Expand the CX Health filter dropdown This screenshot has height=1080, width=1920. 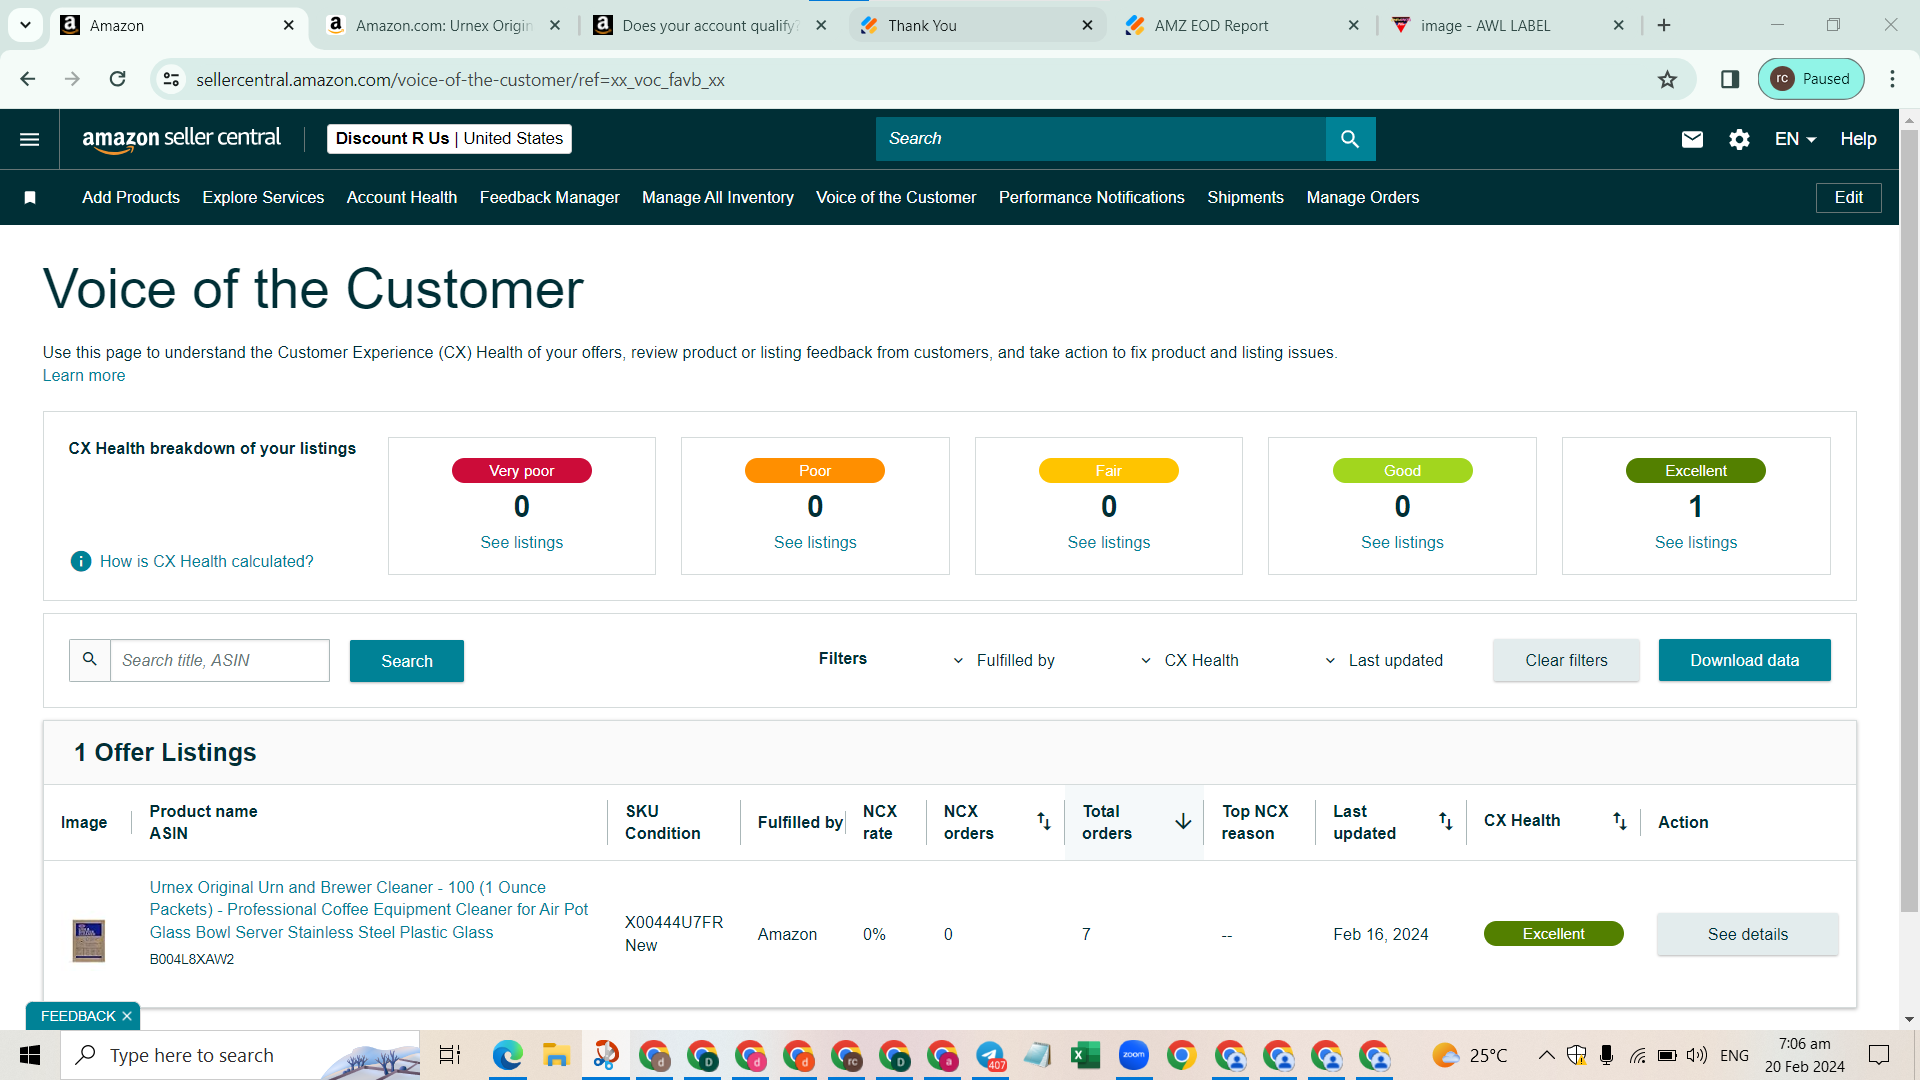[x=1190, y=660]
